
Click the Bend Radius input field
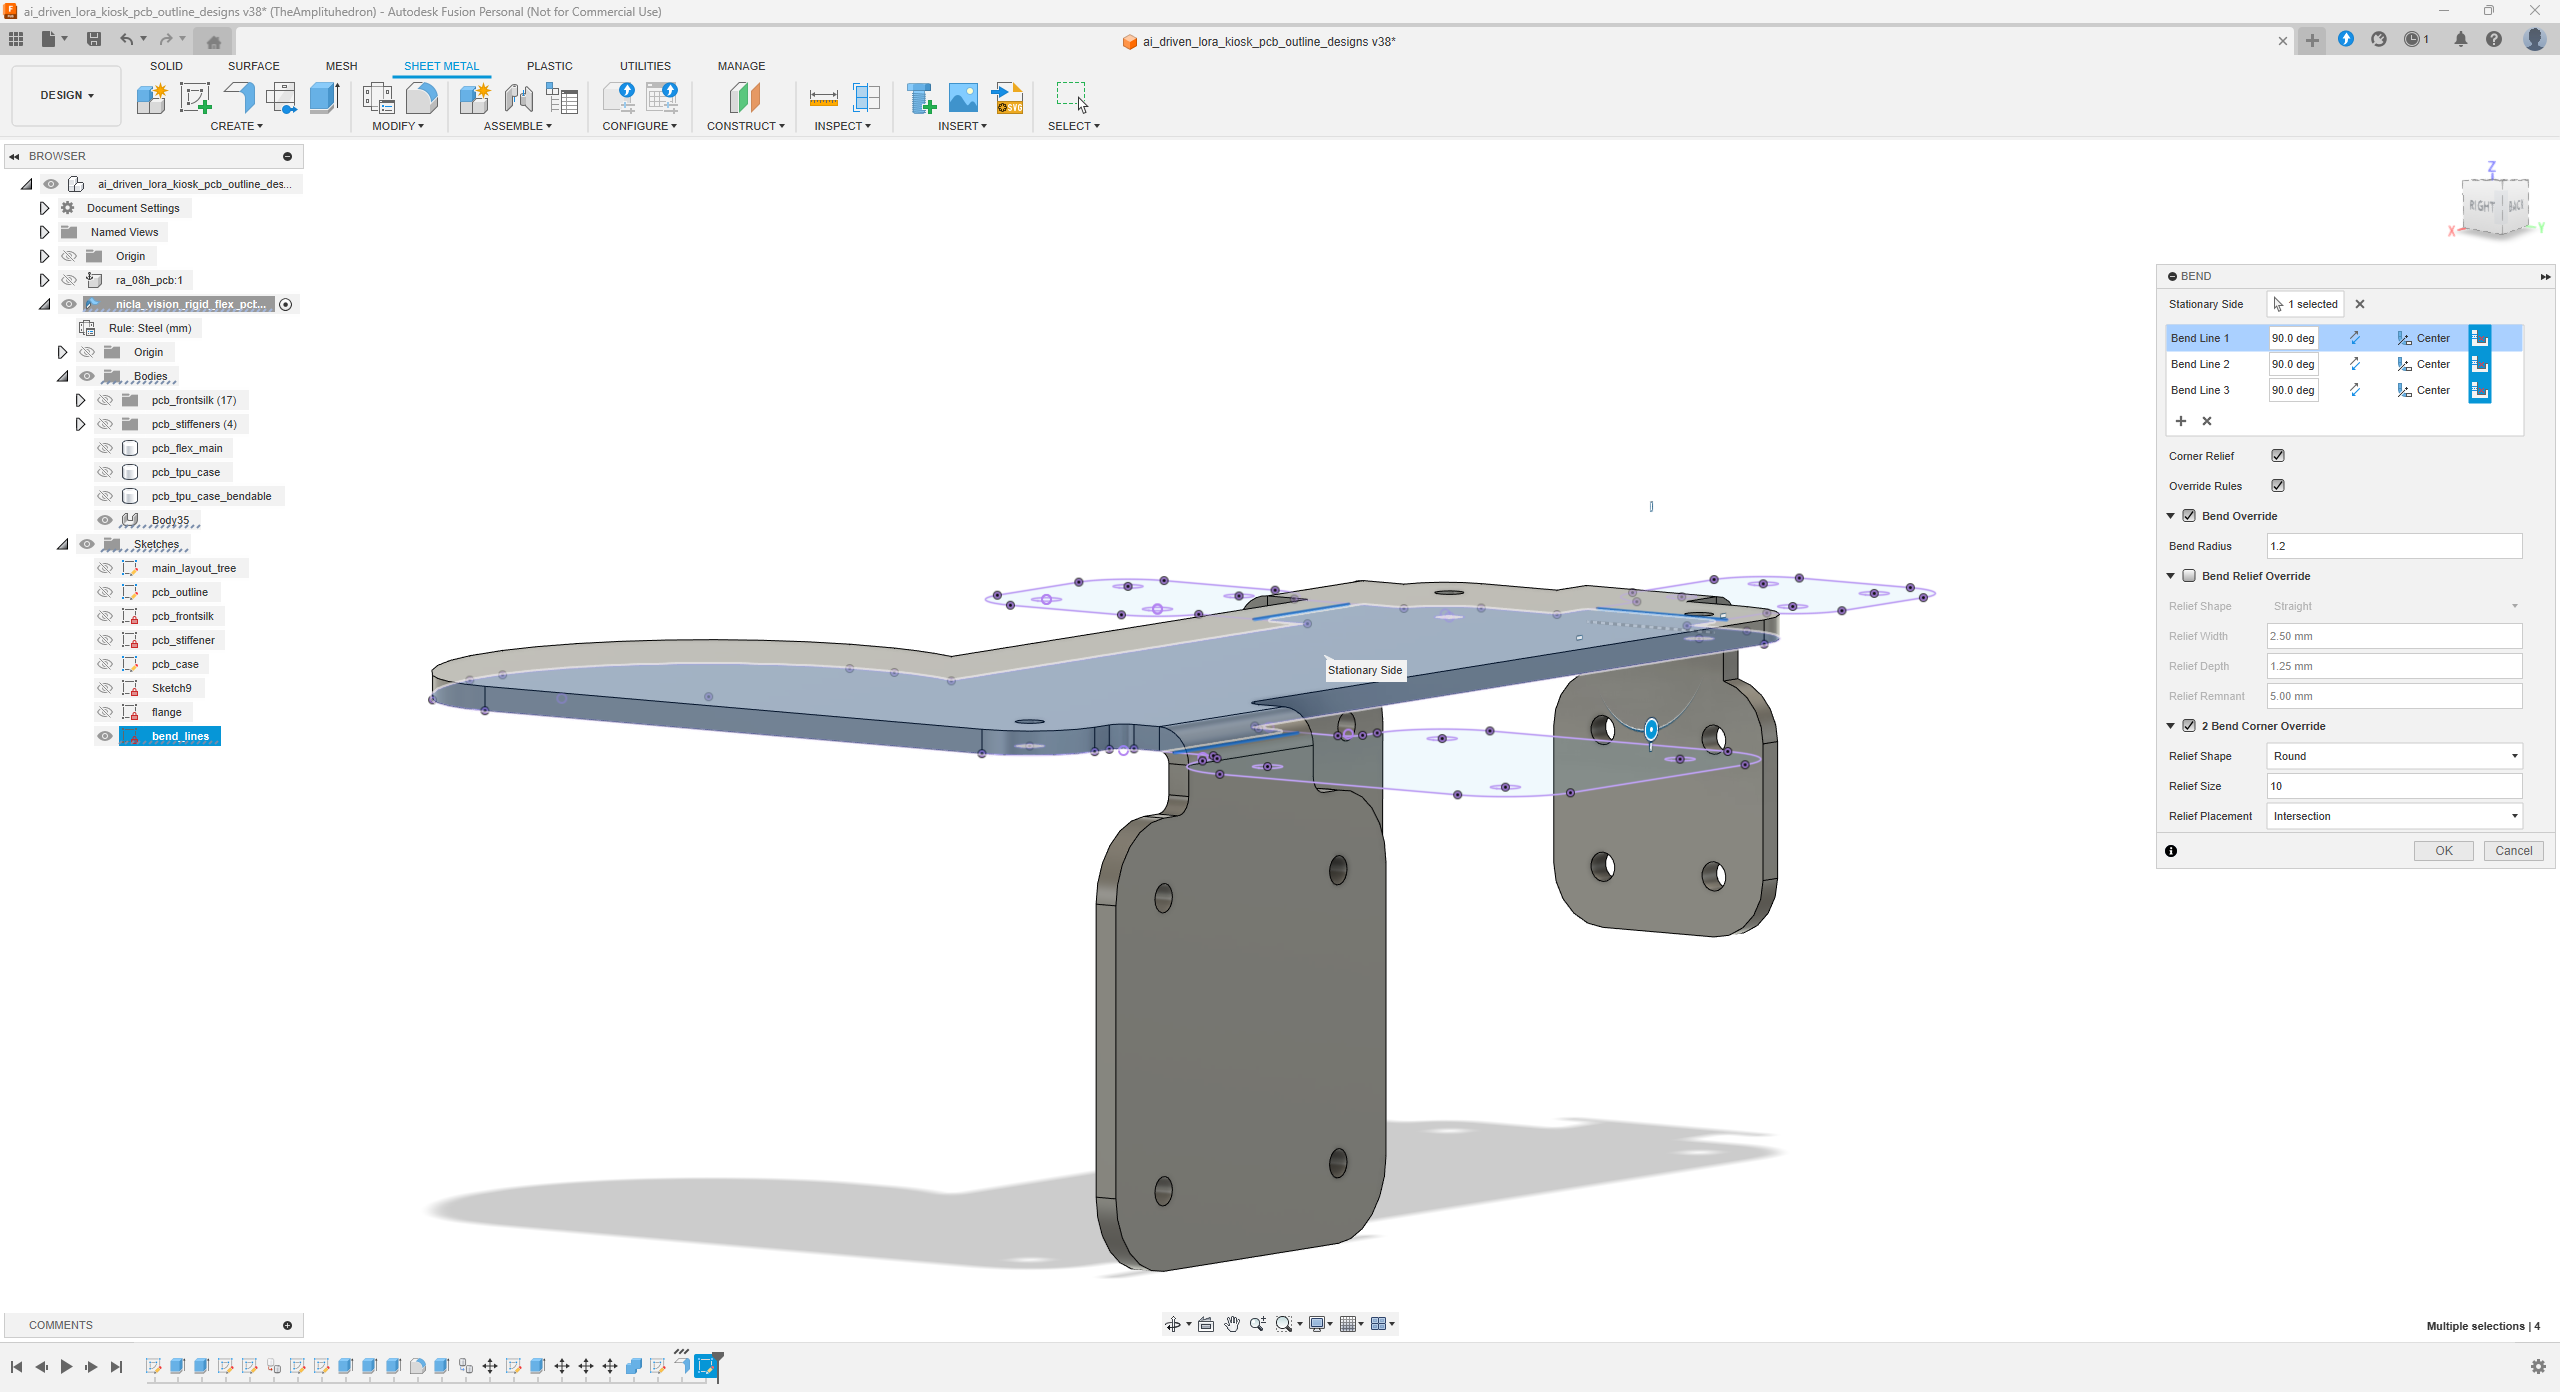(2393, 546)
